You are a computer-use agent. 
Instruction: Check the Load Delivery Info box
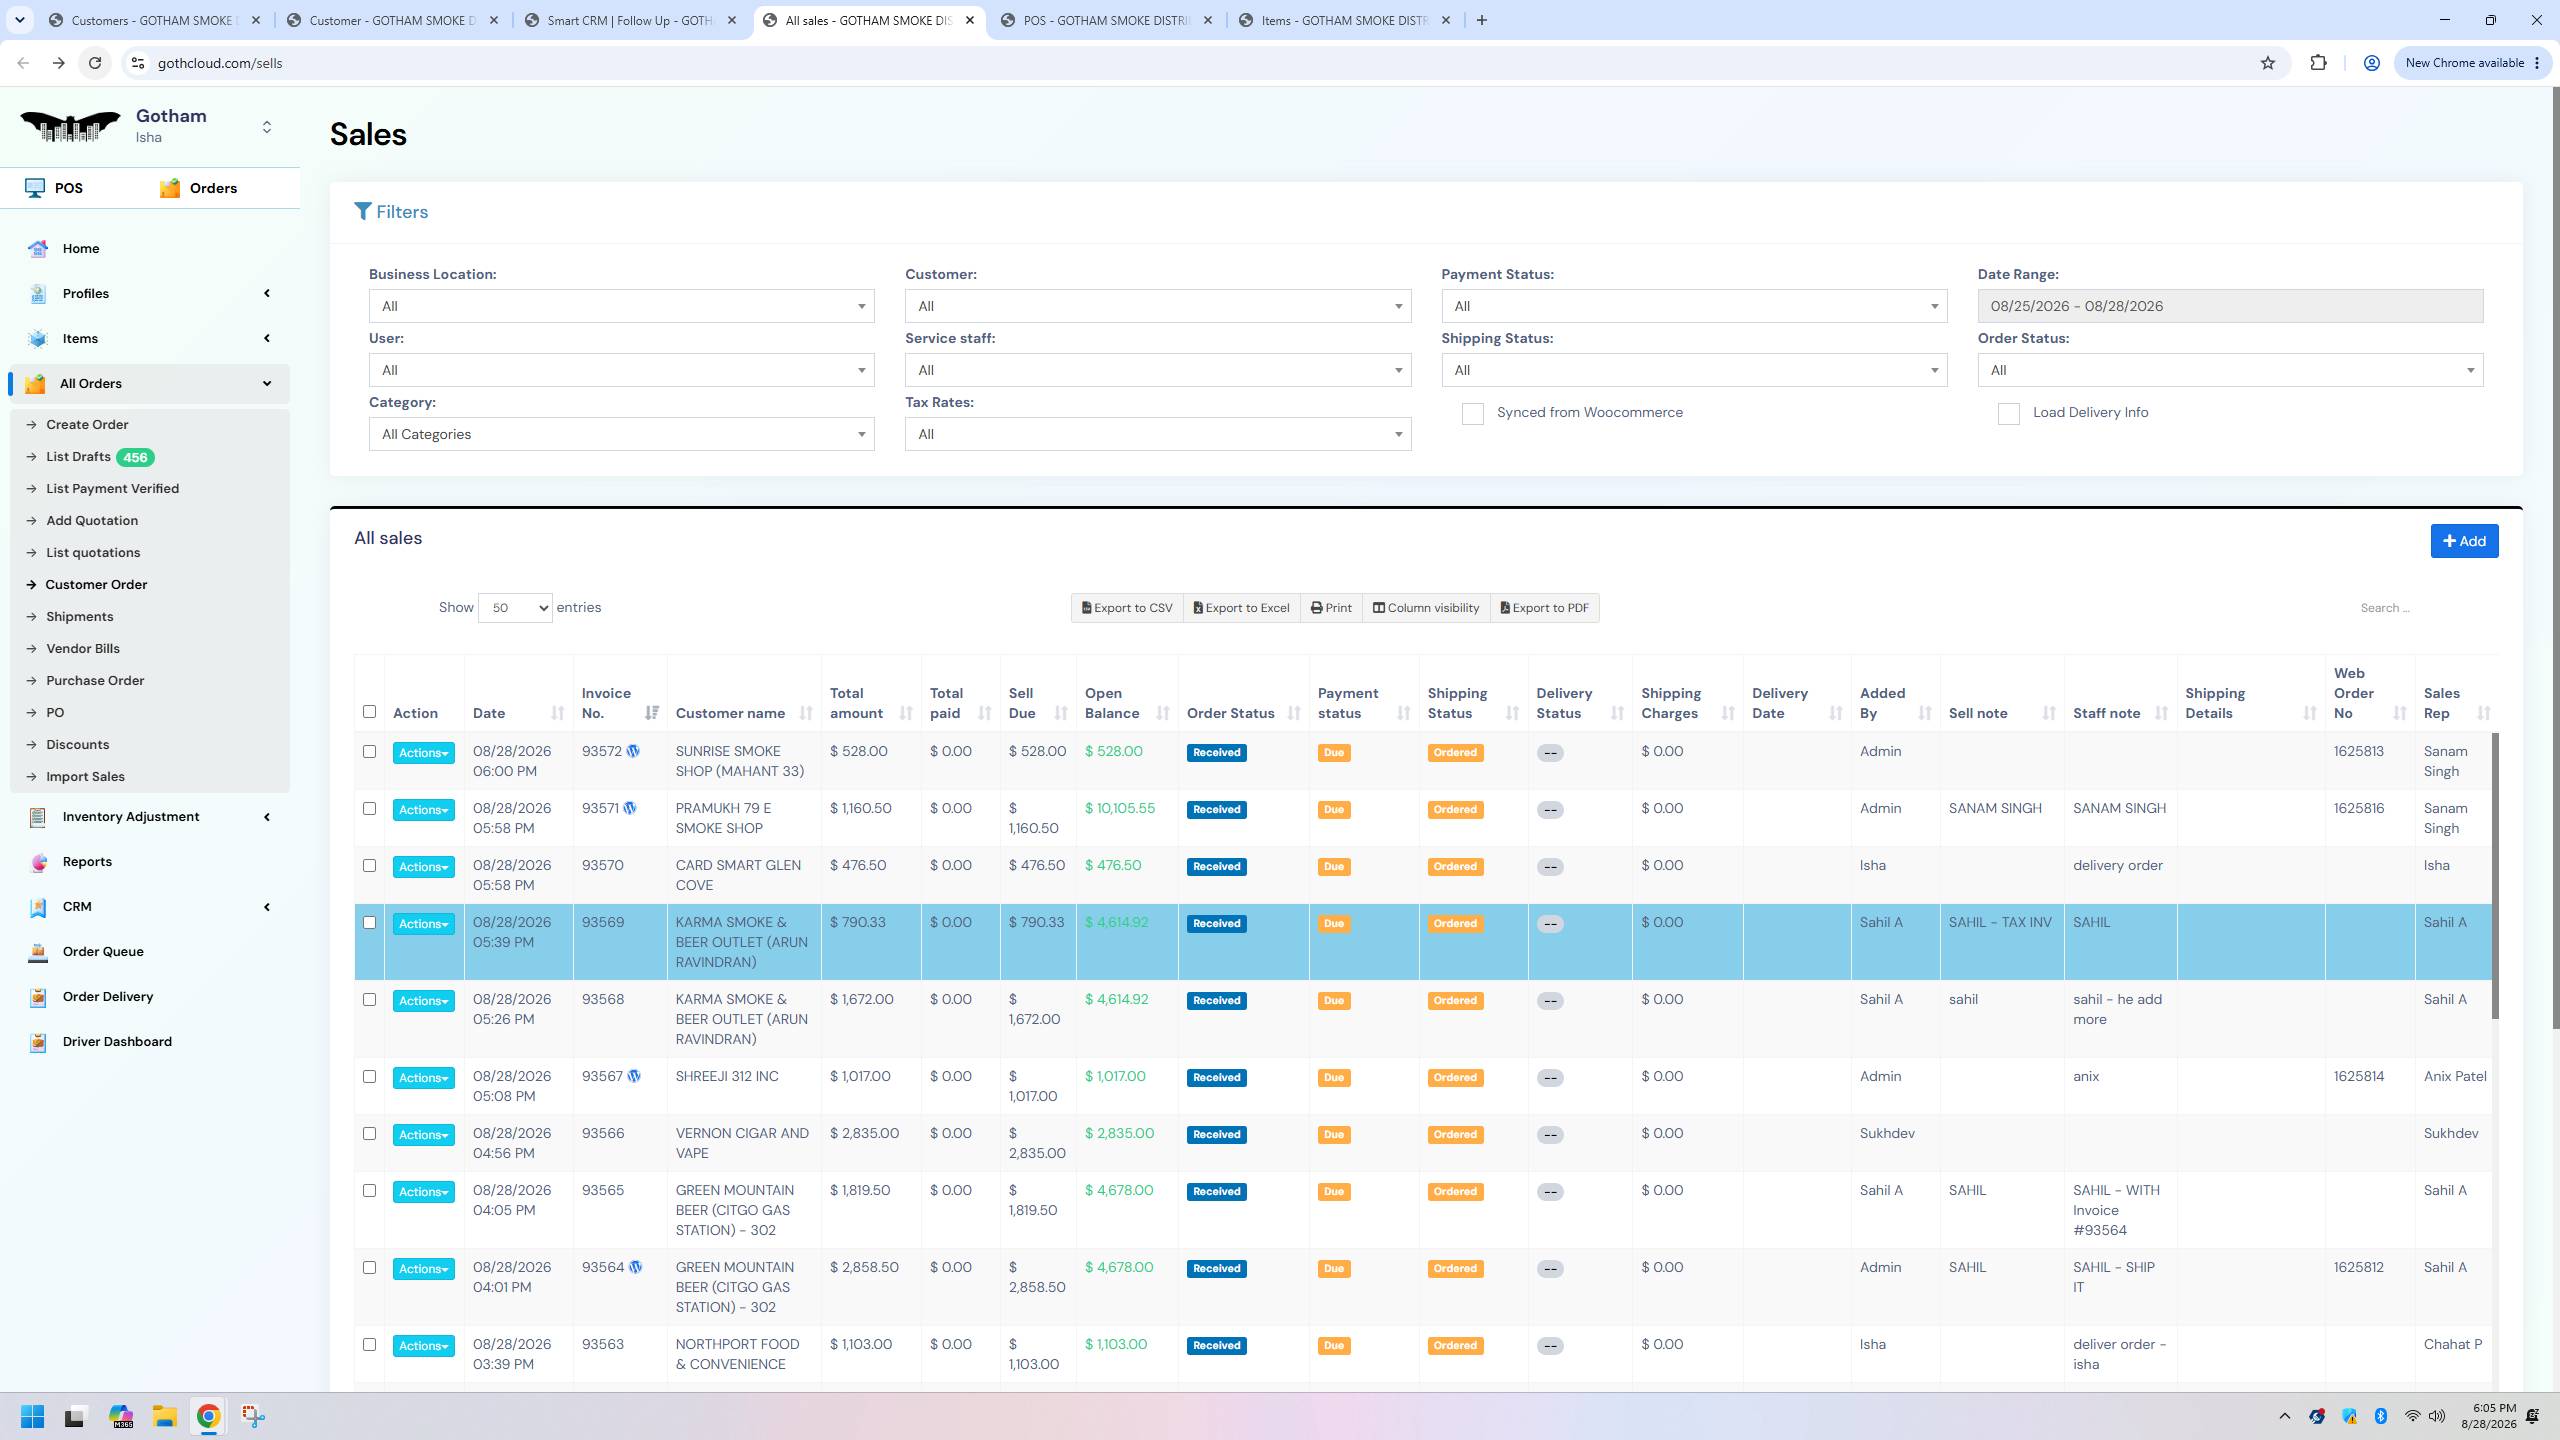point(2008,414)
